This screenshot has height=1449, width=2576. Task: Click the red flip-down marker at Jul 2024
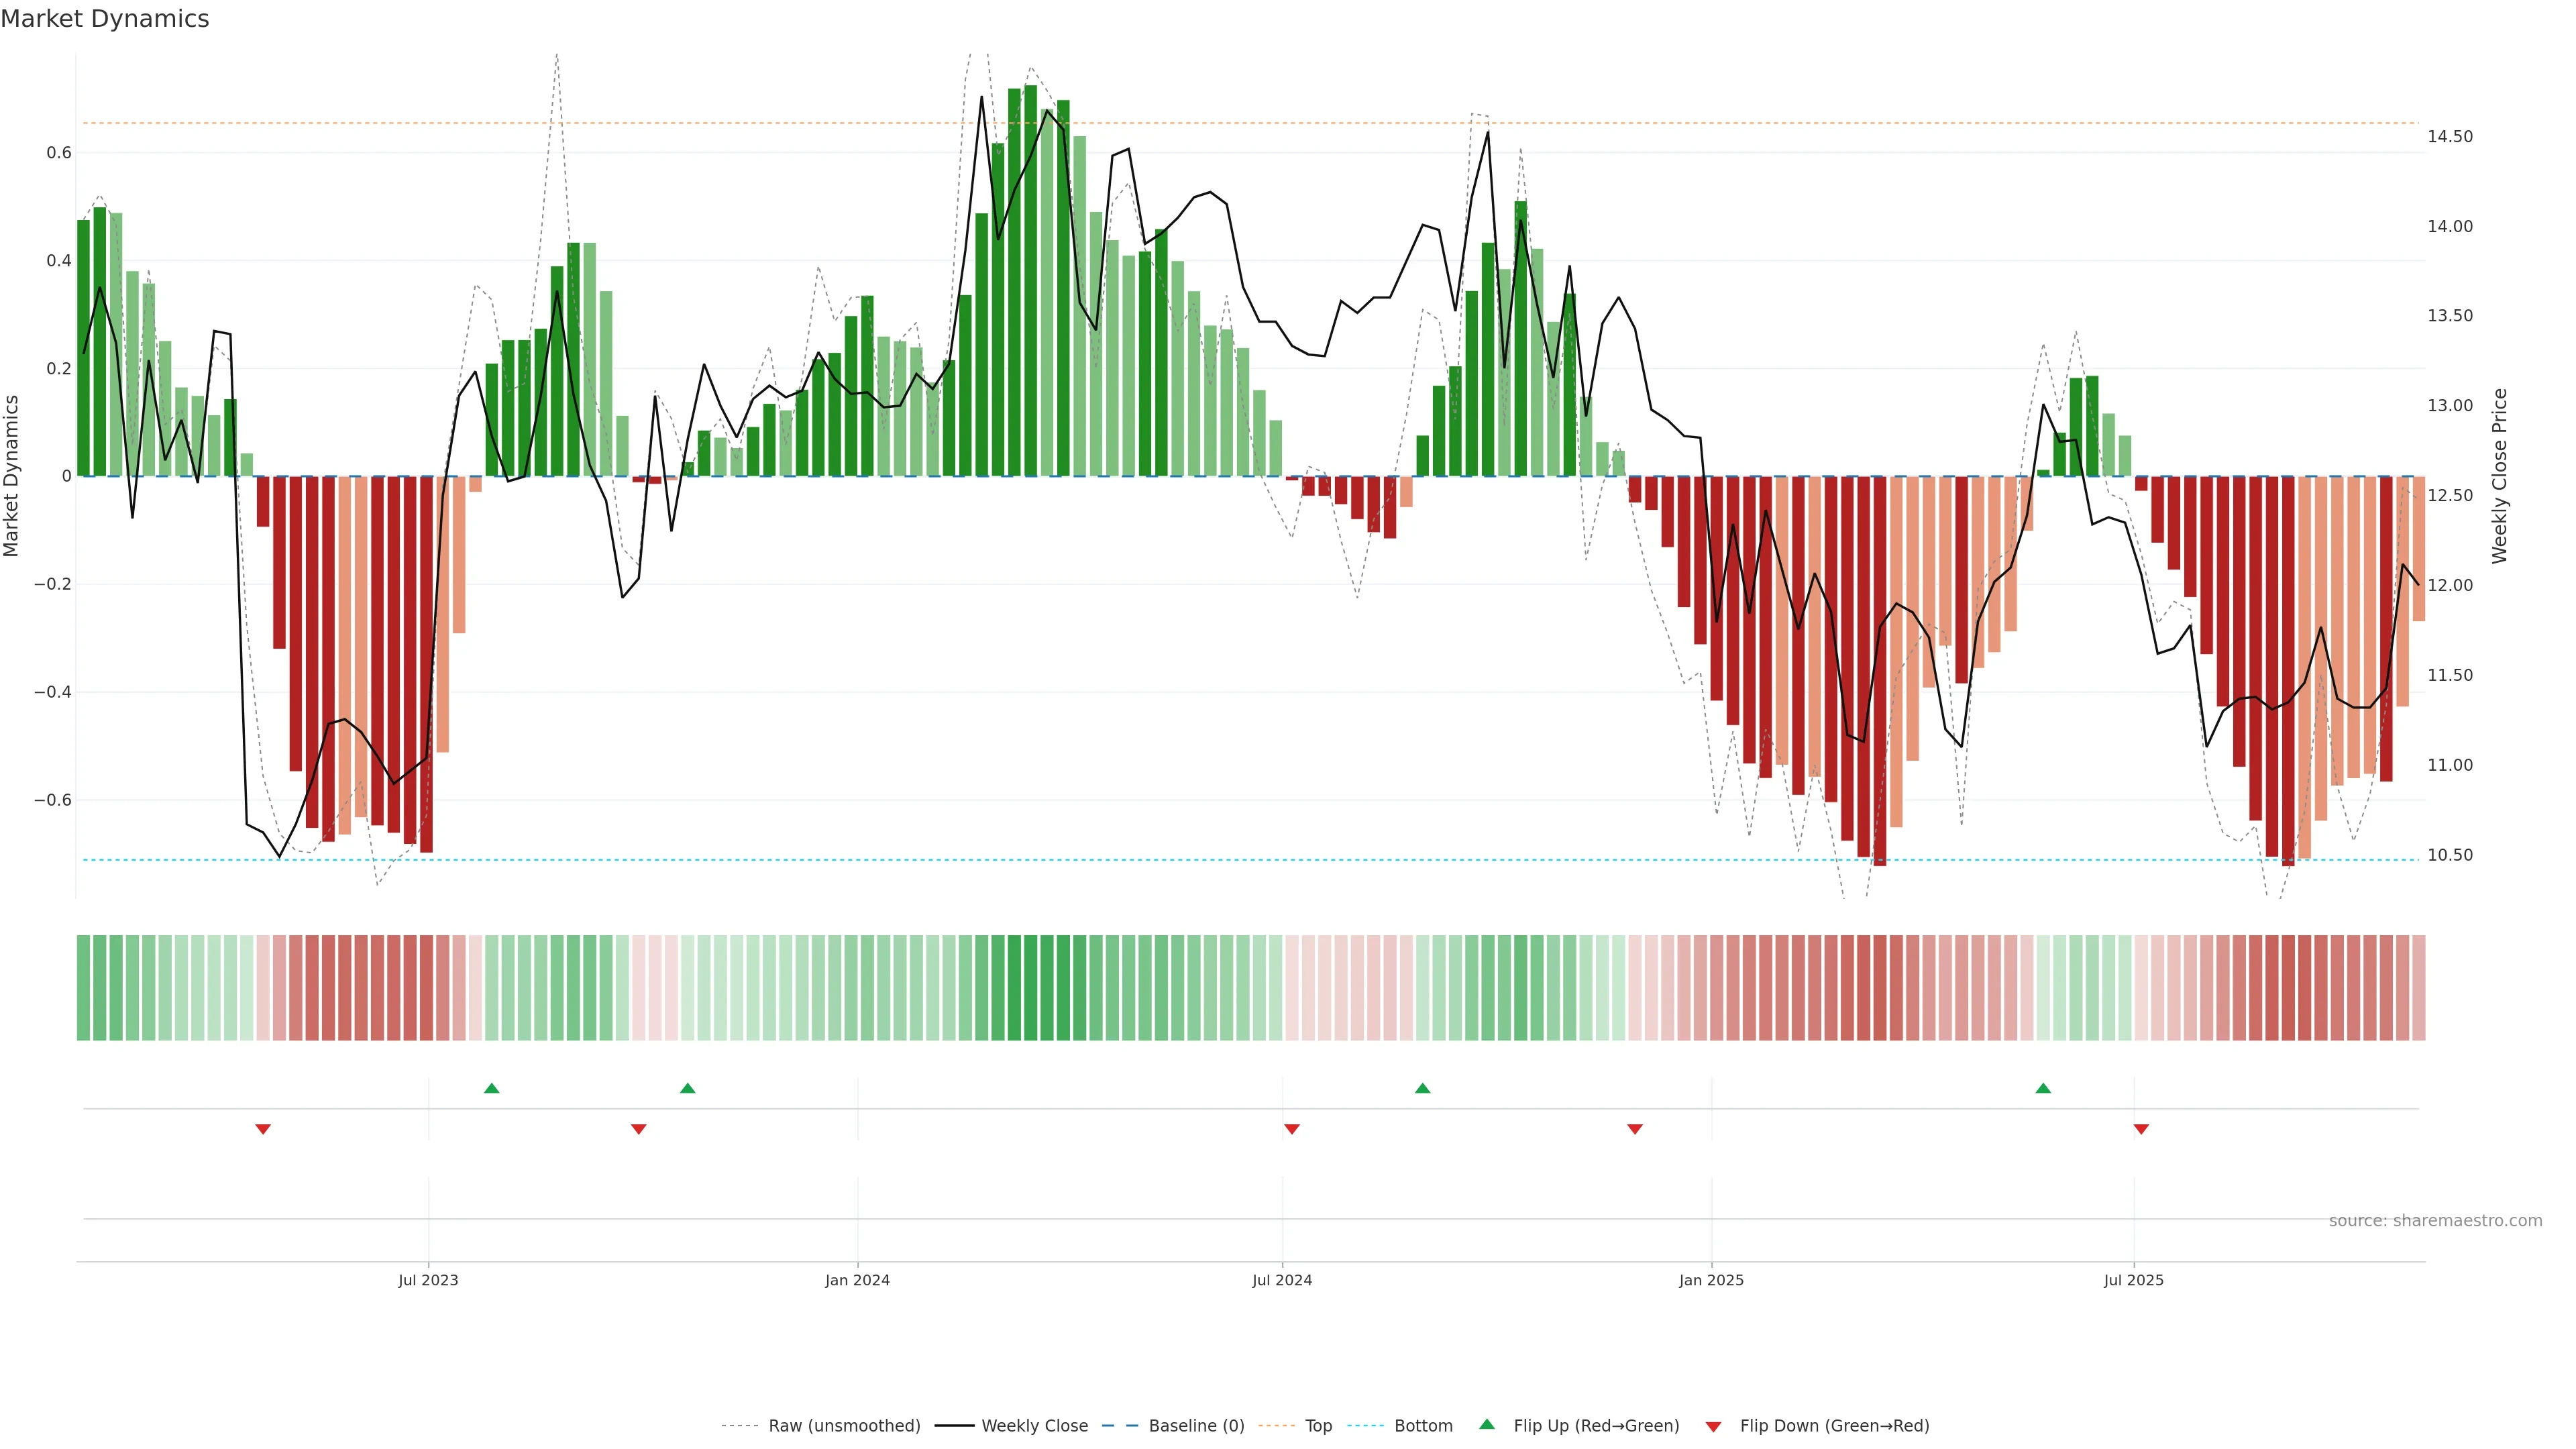(1291, 1129)
